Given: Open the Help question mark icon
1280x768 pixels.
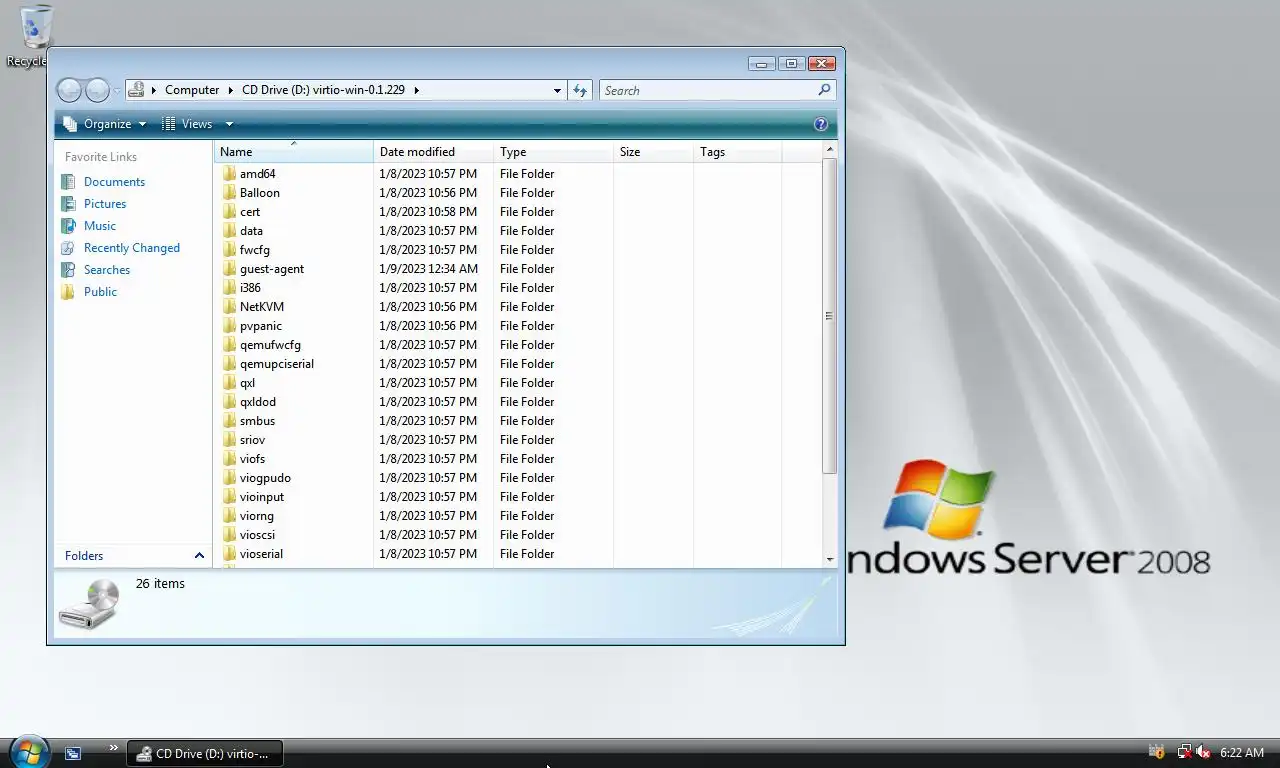Looking at the screenshot, I should (x=821, y=124).
